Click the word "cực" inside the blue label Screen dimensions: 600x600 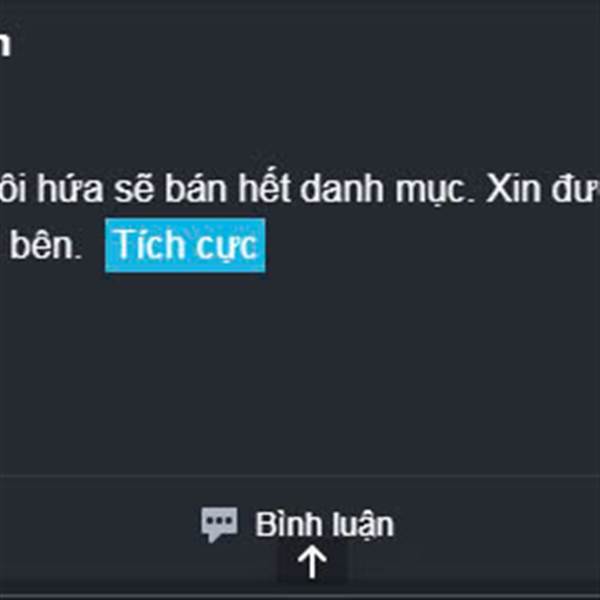[225, 247]
